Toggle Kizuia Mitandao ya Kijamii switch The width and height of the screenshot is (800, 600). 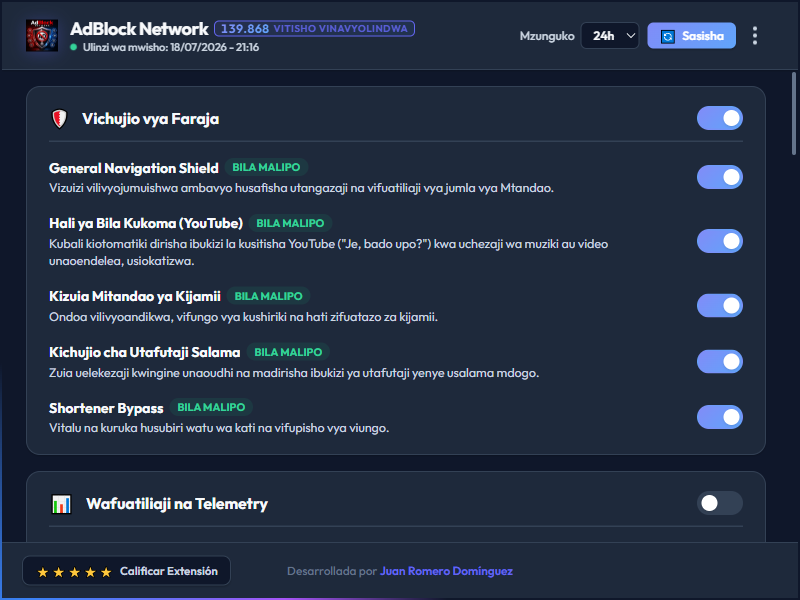tap(719, 306)
